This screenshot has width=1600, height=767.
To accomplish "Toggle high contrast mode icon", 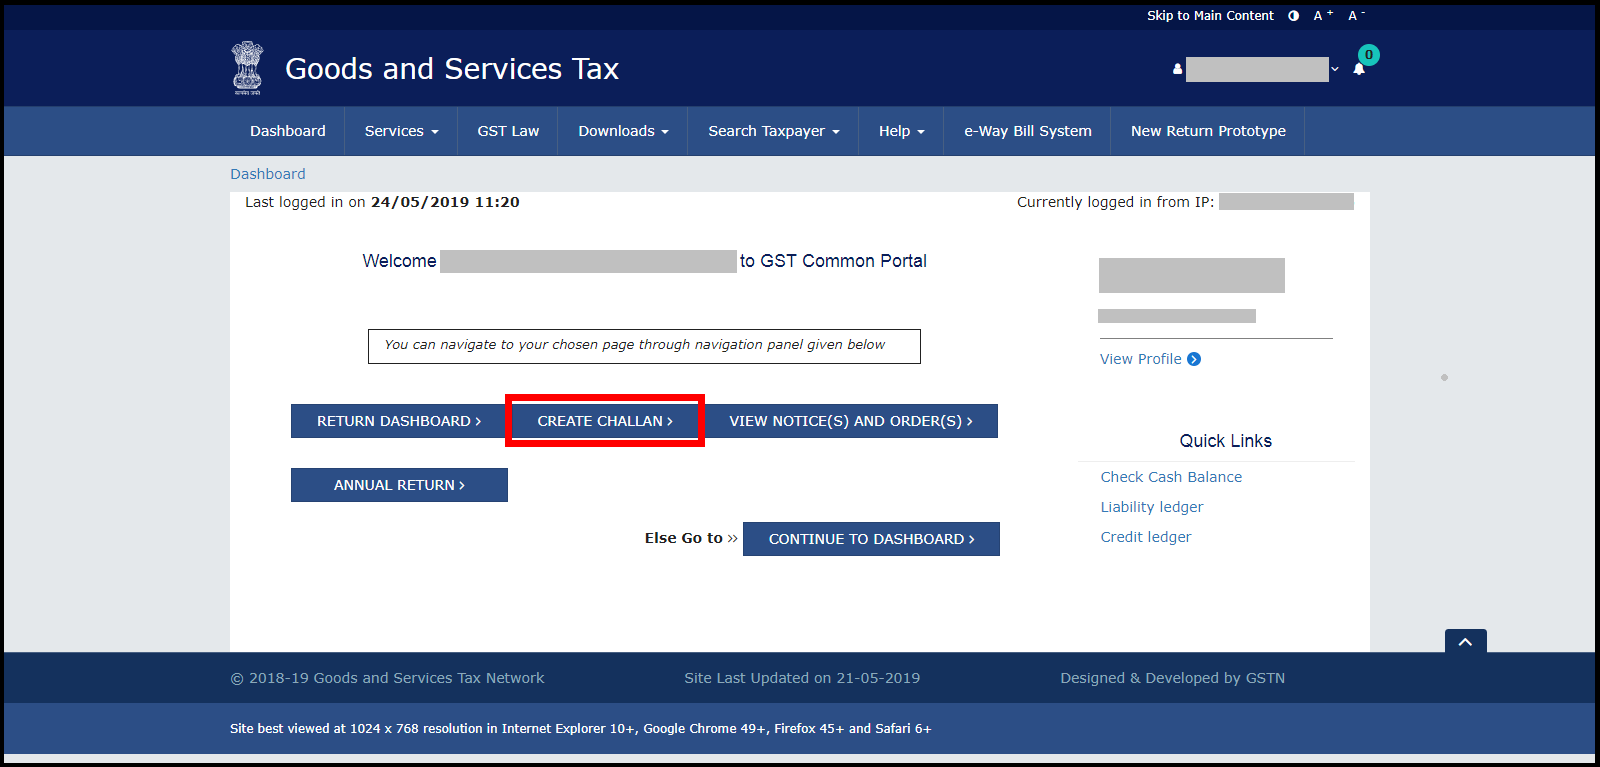I will pos(1293,15).
